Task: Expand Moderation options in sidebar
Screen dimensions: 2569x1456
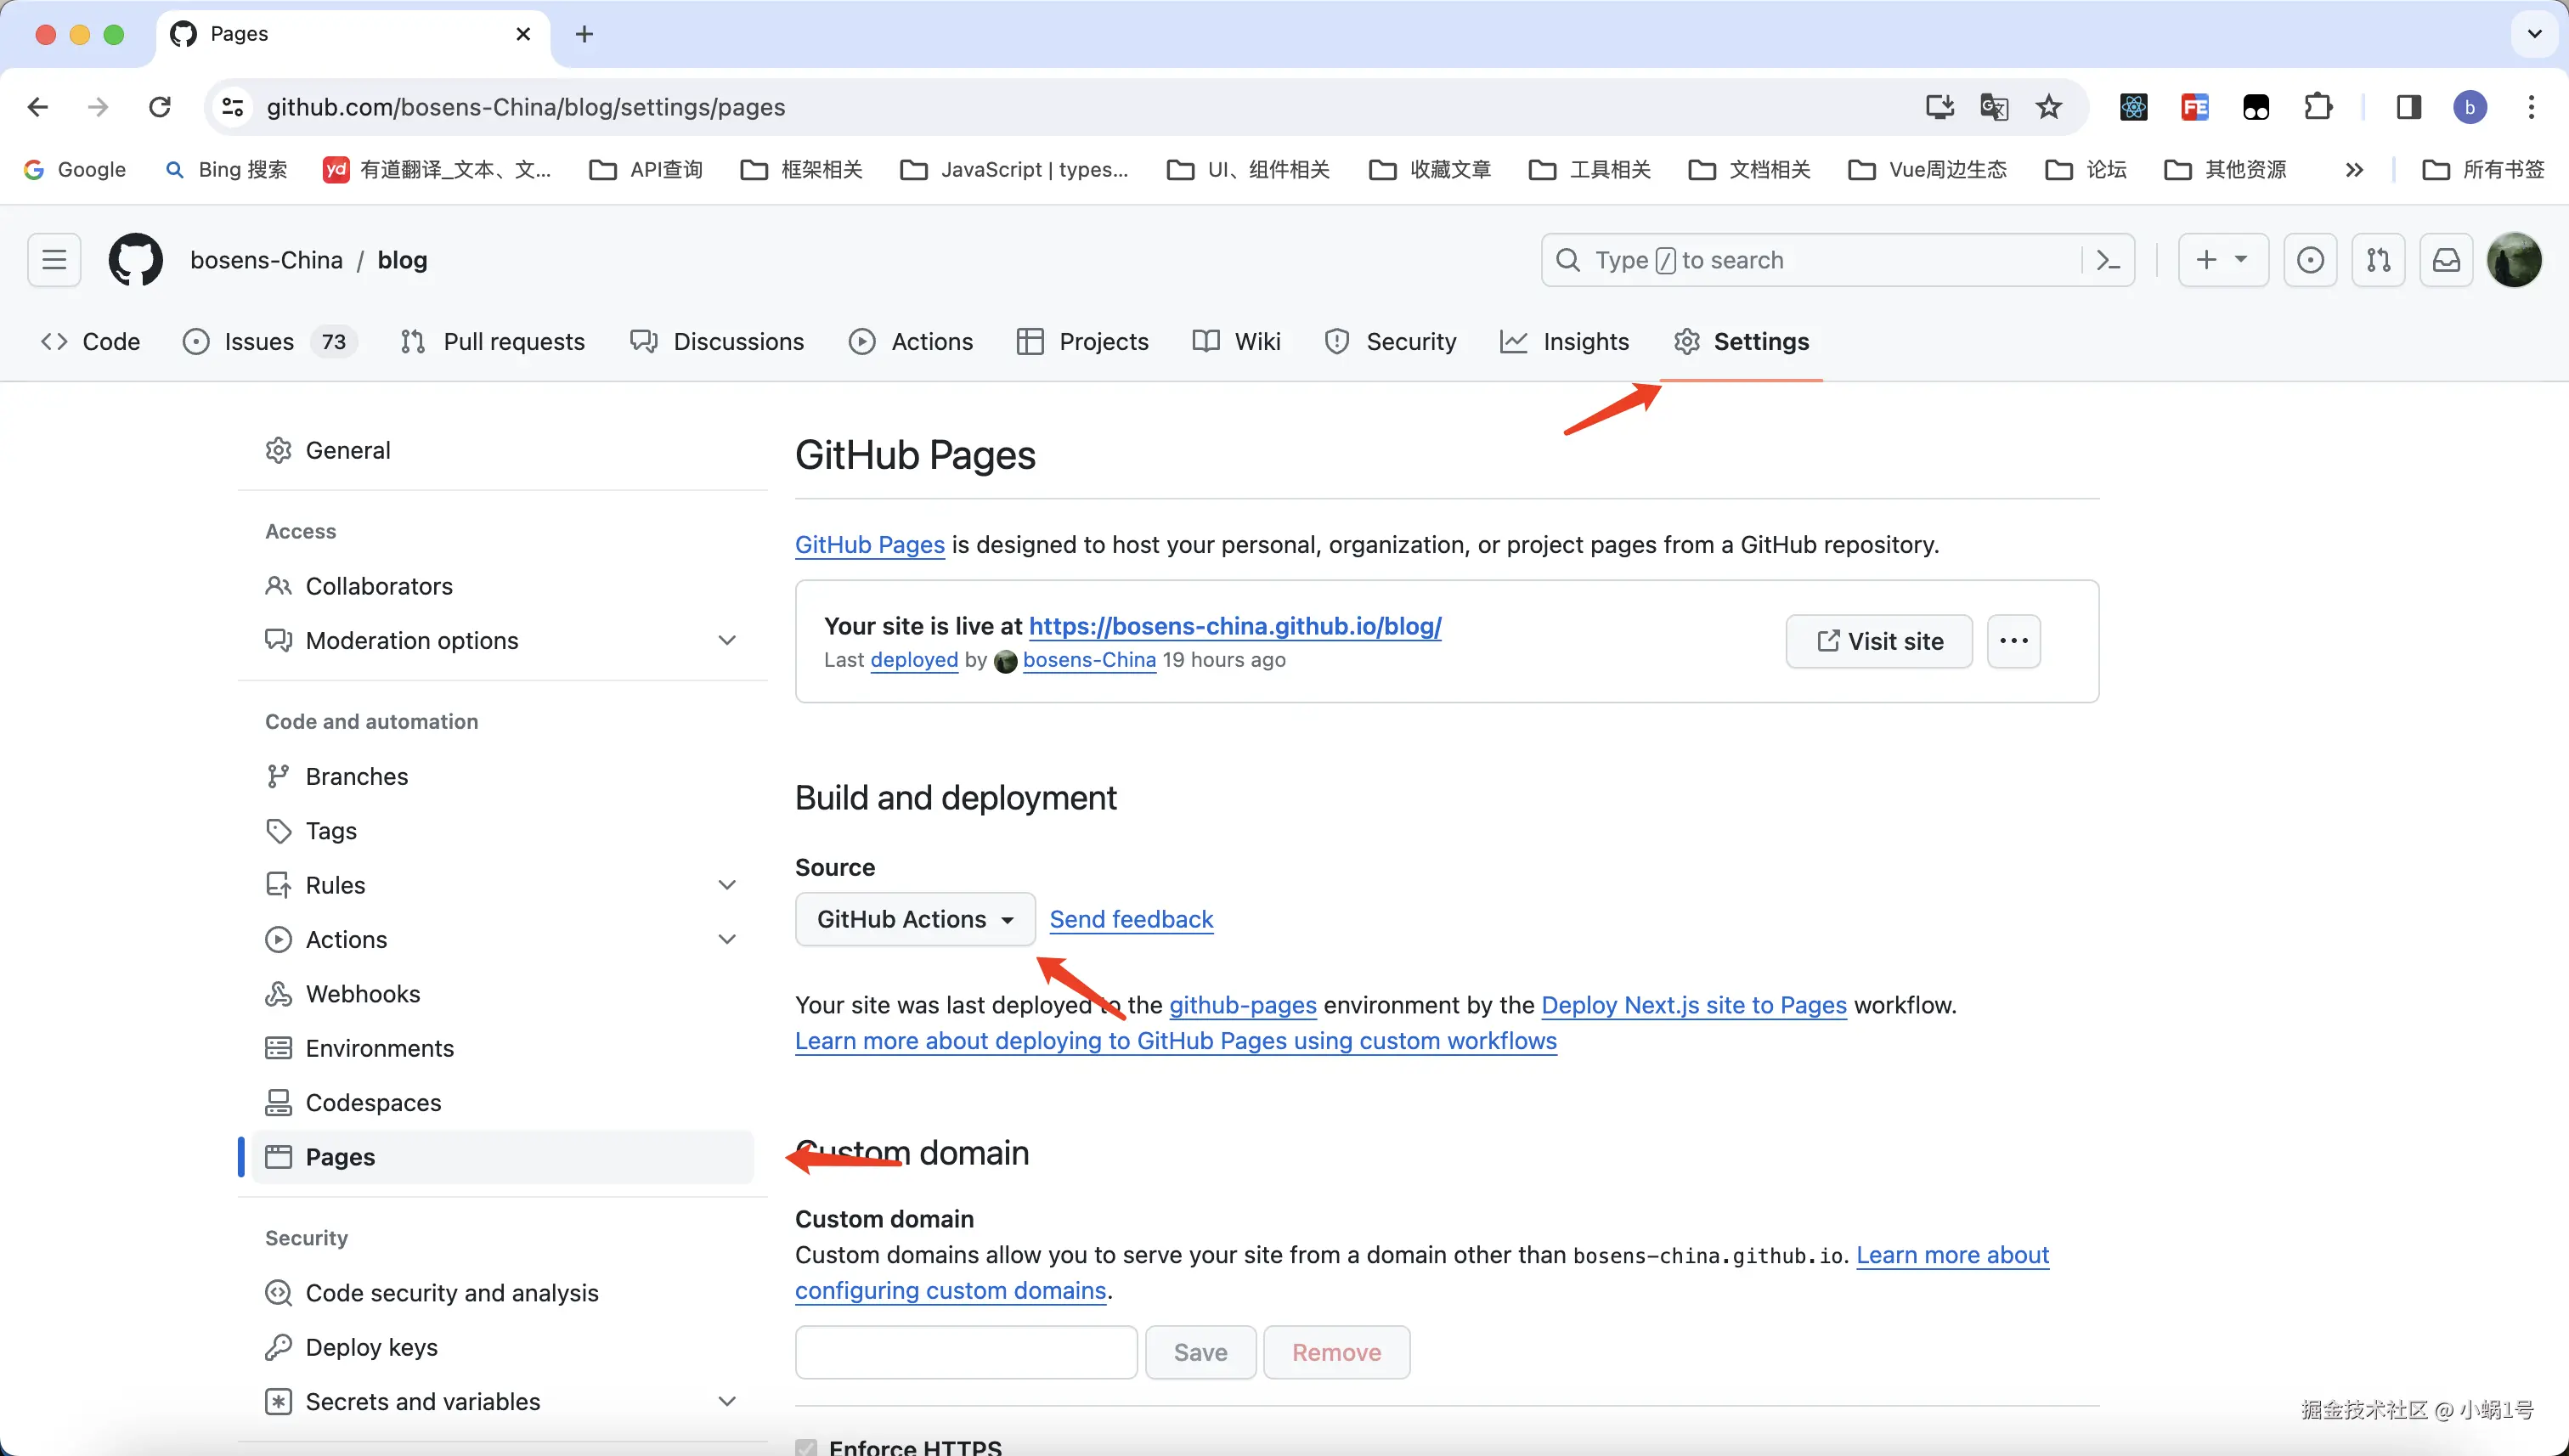Action: click(x=727, y=640)
